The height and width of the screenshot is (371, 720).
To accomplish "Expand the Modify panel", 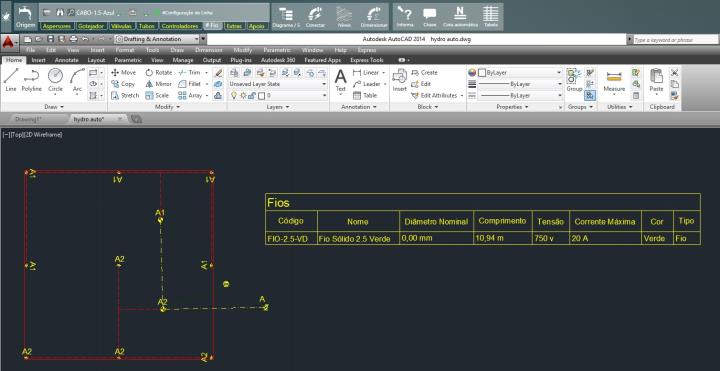I will click(x=167, y=107).
